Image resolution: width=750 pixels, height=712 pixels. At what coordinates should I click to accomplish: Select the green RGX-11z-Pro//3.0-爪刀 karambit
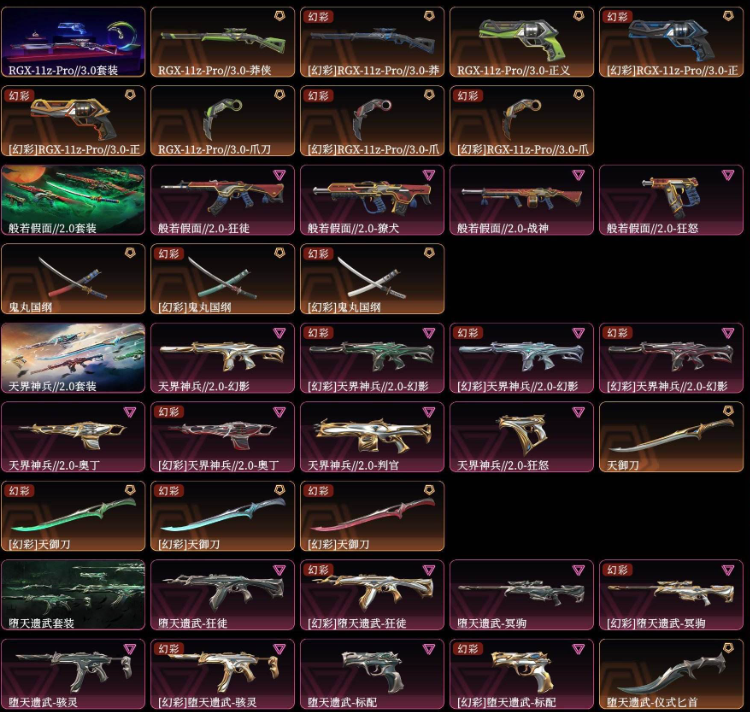tap(222, 121)
